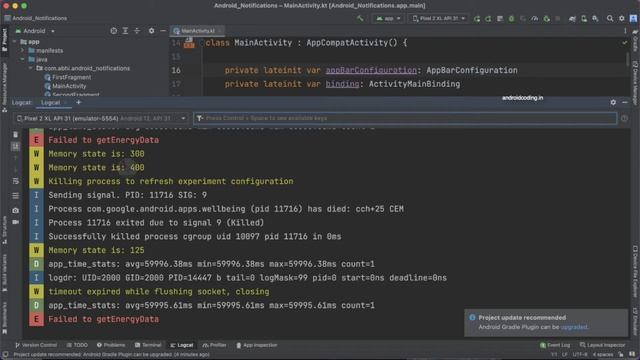Open the Version Control tool window
640x360 pixels.
36,345
